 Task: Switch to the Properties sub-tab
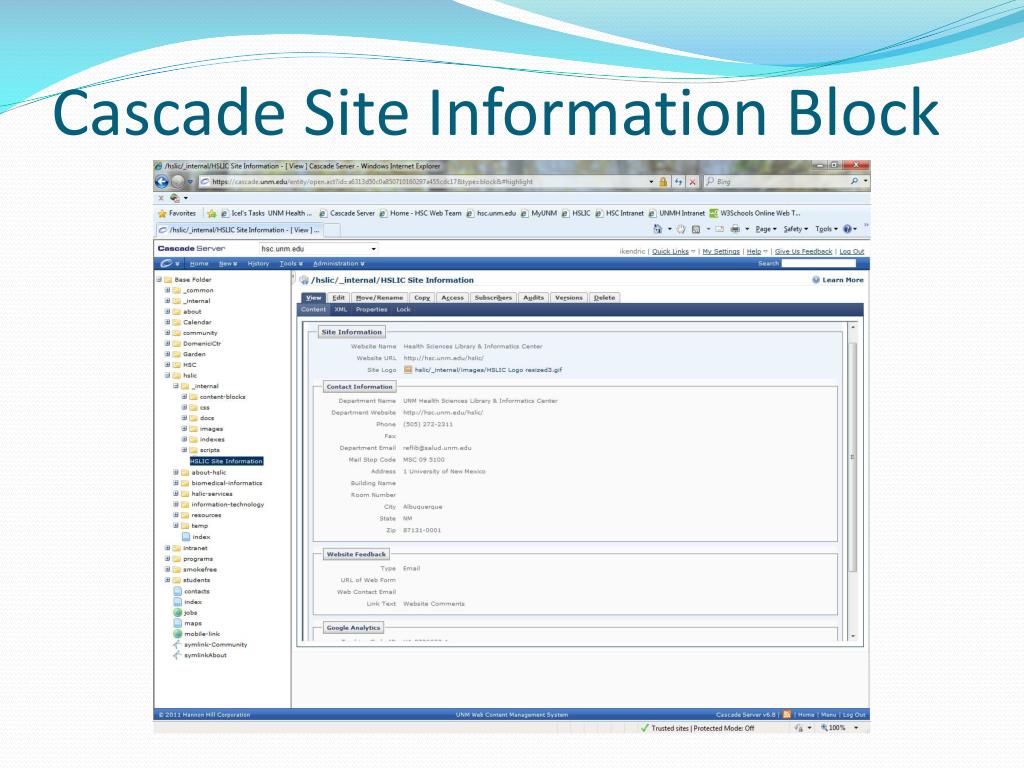click(372, 310)
